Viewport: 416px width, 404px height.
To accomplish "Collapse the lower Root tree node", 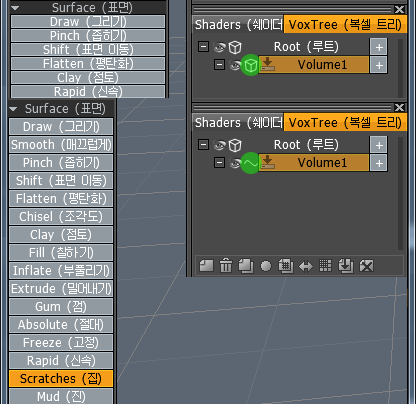I will [203, 145].
